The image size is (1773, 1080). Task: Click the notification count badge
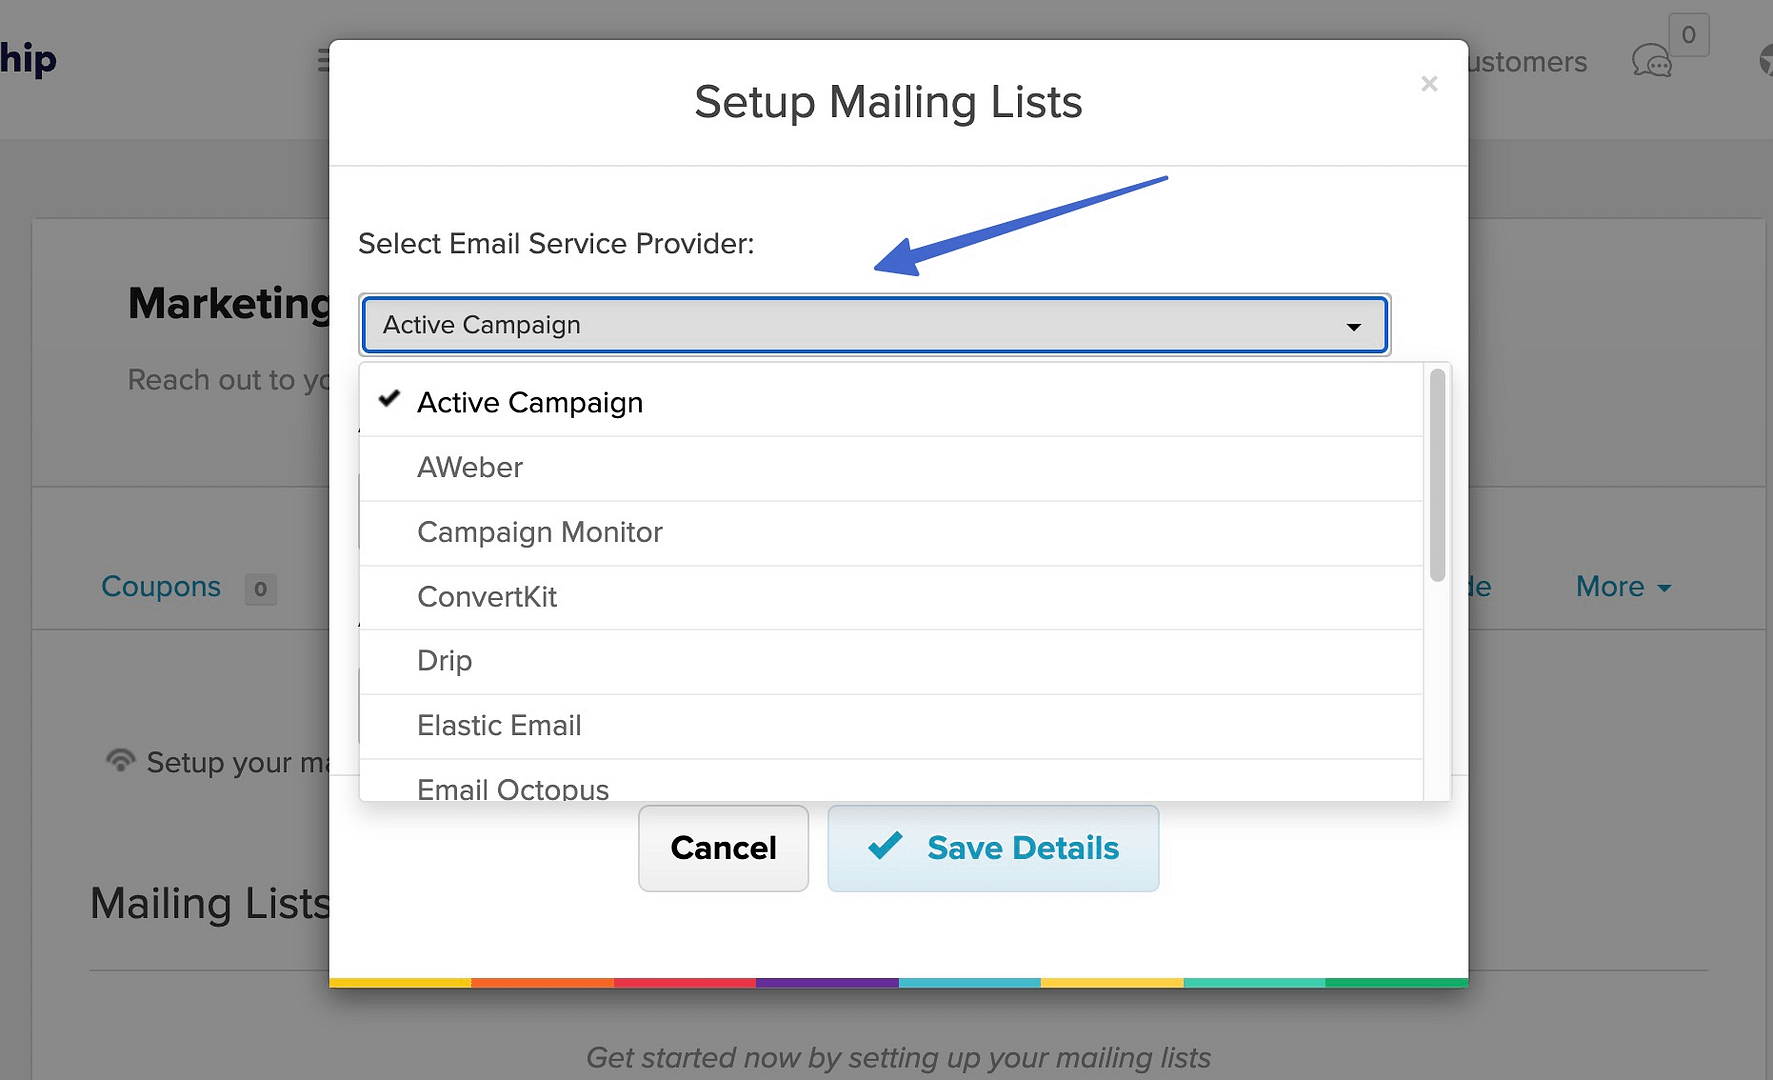pyautogui.click(x=1688, y=35)
